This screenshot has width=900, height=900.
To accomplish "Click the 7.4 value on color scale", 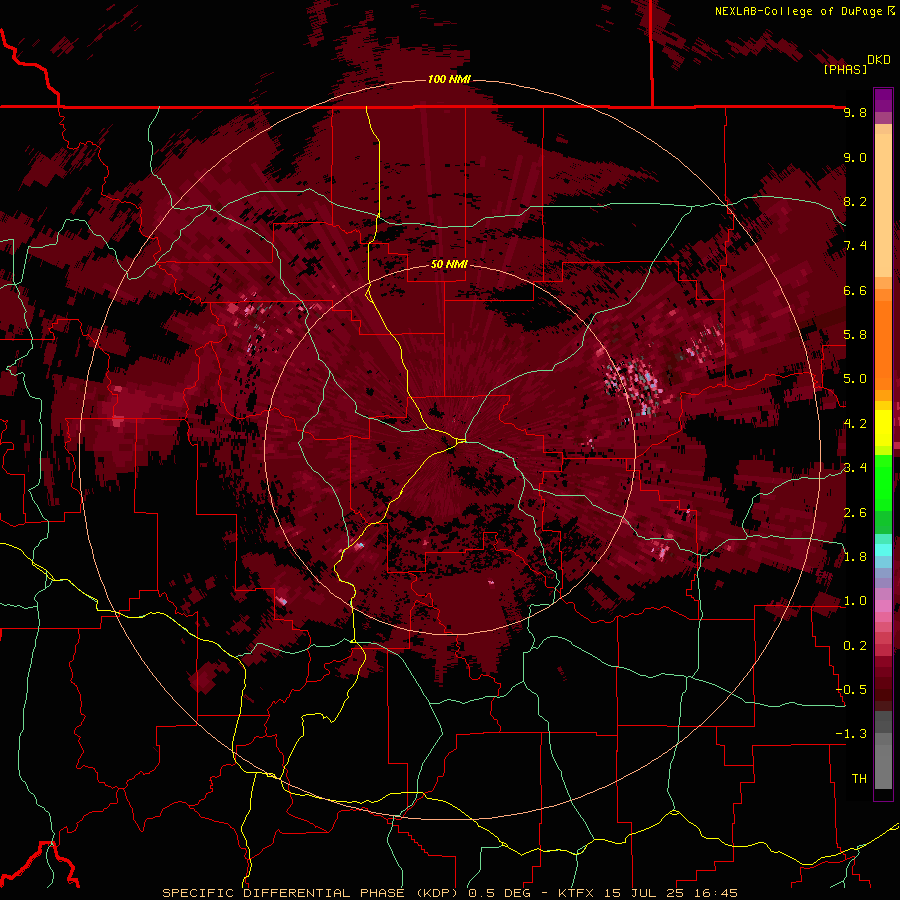I will pyautogui.click(x=855, y=246).
